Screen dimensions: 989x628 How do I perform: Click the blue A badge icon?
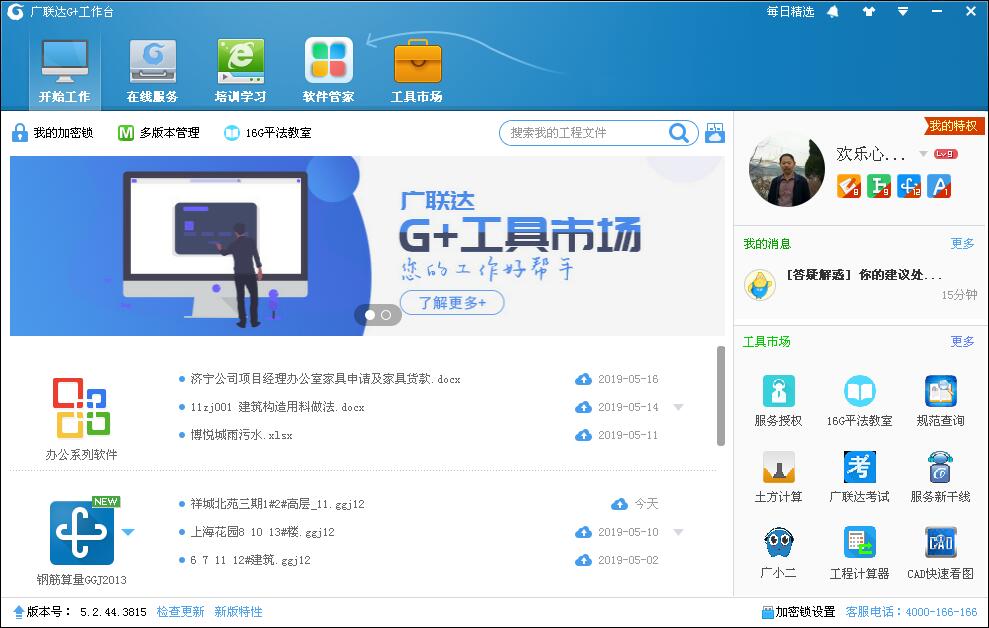pyautogui.click(x=939, y=187)
